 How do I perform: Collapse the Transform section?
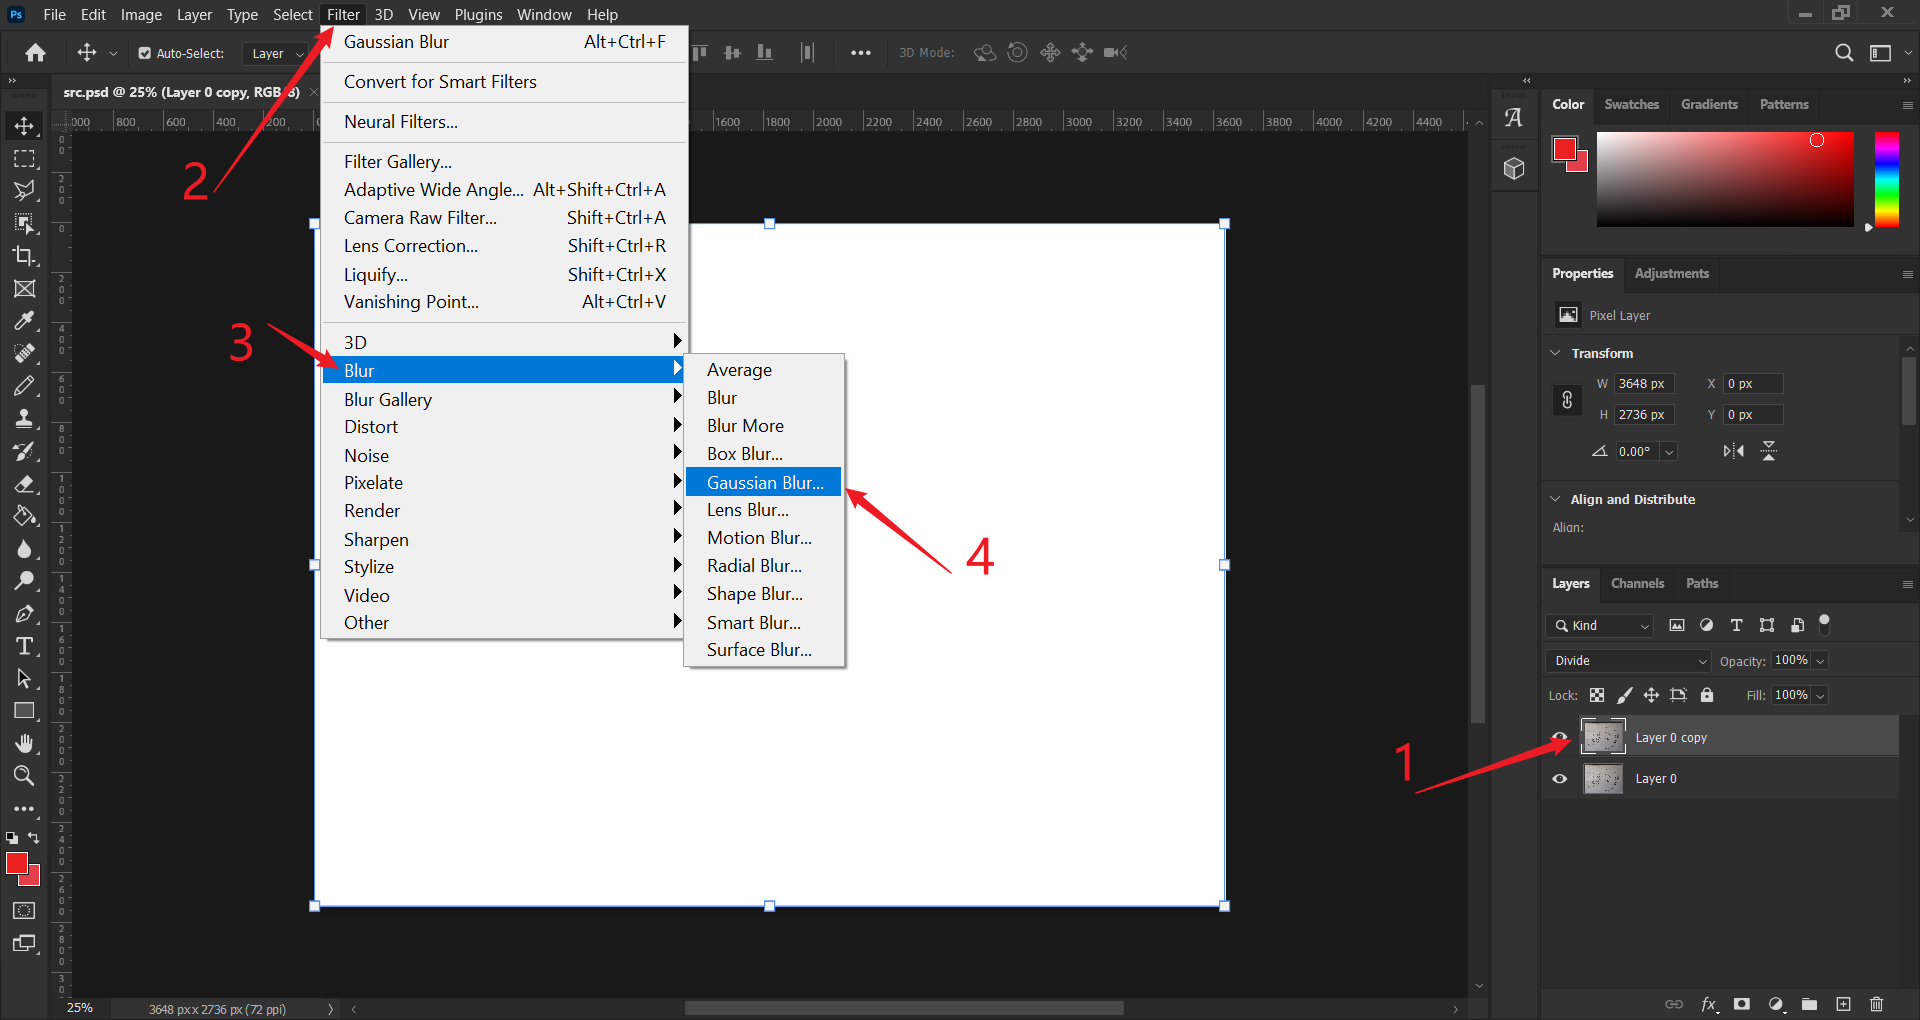(x=1555, y=353)
